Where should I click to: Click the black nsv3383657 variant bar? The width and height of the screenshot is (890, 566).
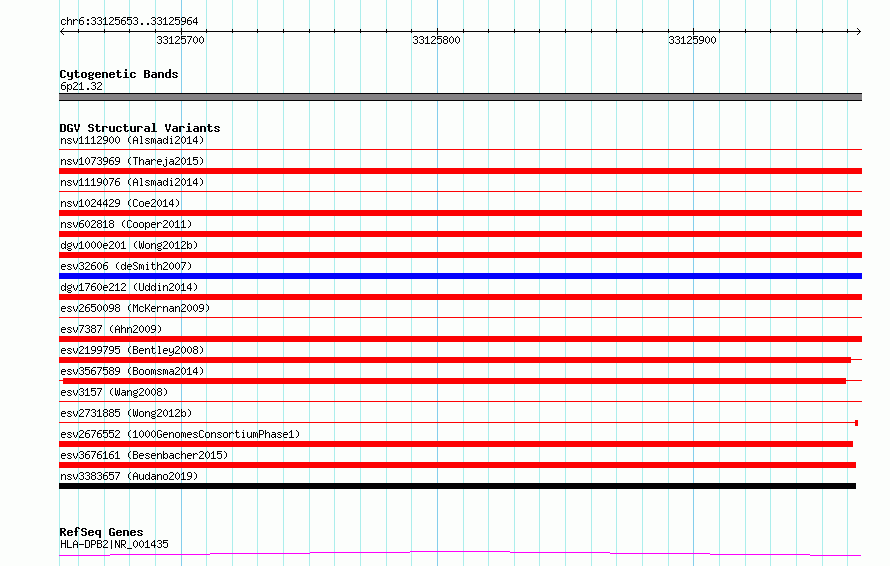point(457,486)
